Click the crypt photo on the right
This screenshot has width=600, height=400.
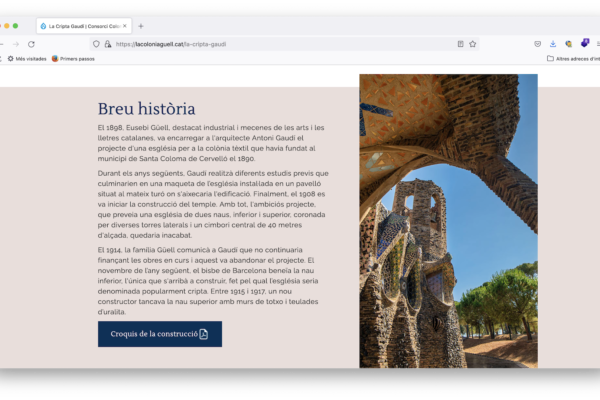click(448, 220)
